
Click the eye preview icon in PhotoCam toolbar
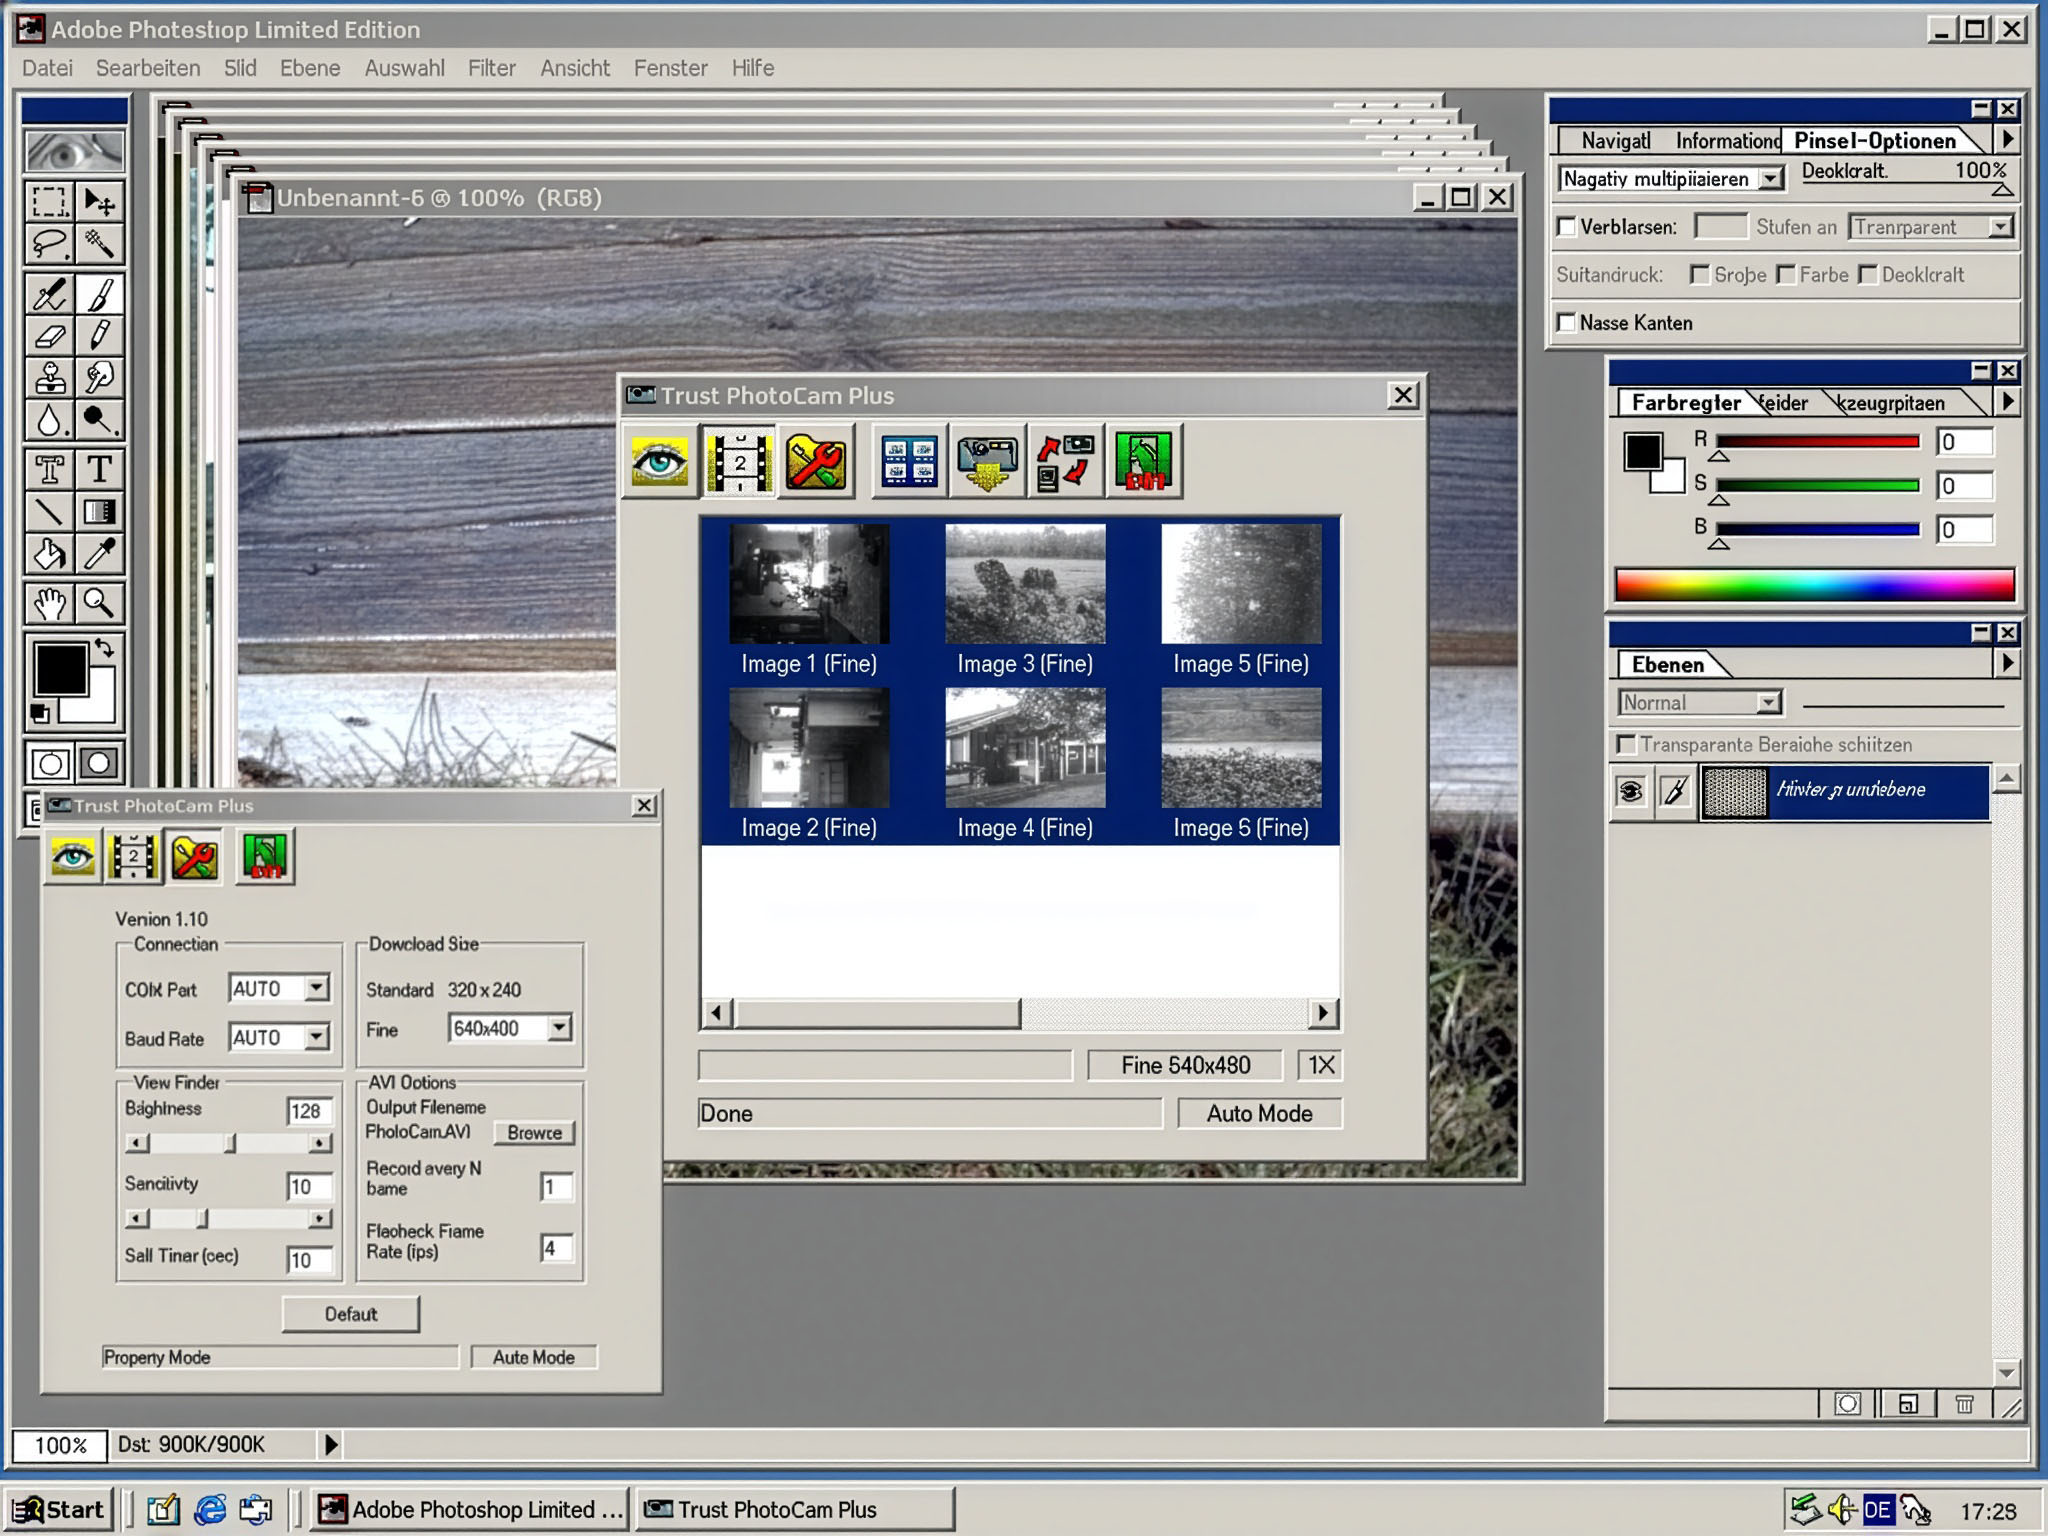(x=659, y=461)
